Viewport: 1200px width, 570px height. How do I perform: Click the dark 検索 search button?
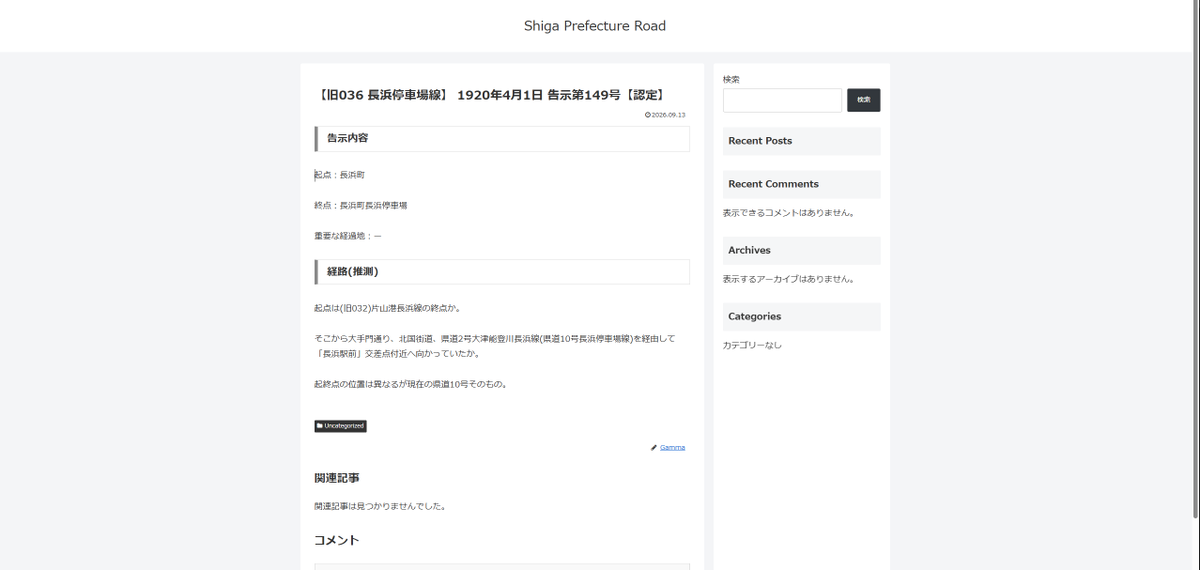pyautogui.click(x=863, y=100)
